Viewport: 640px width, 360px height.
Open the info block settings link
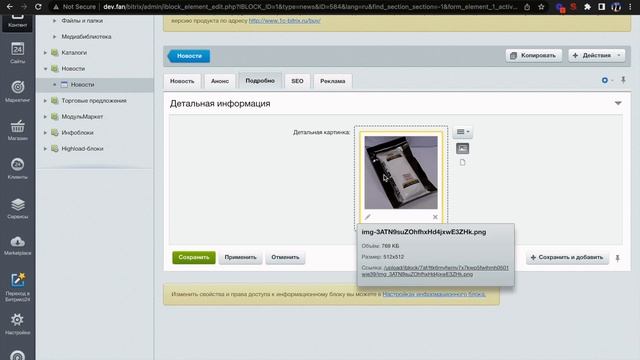tap(434, 294)
